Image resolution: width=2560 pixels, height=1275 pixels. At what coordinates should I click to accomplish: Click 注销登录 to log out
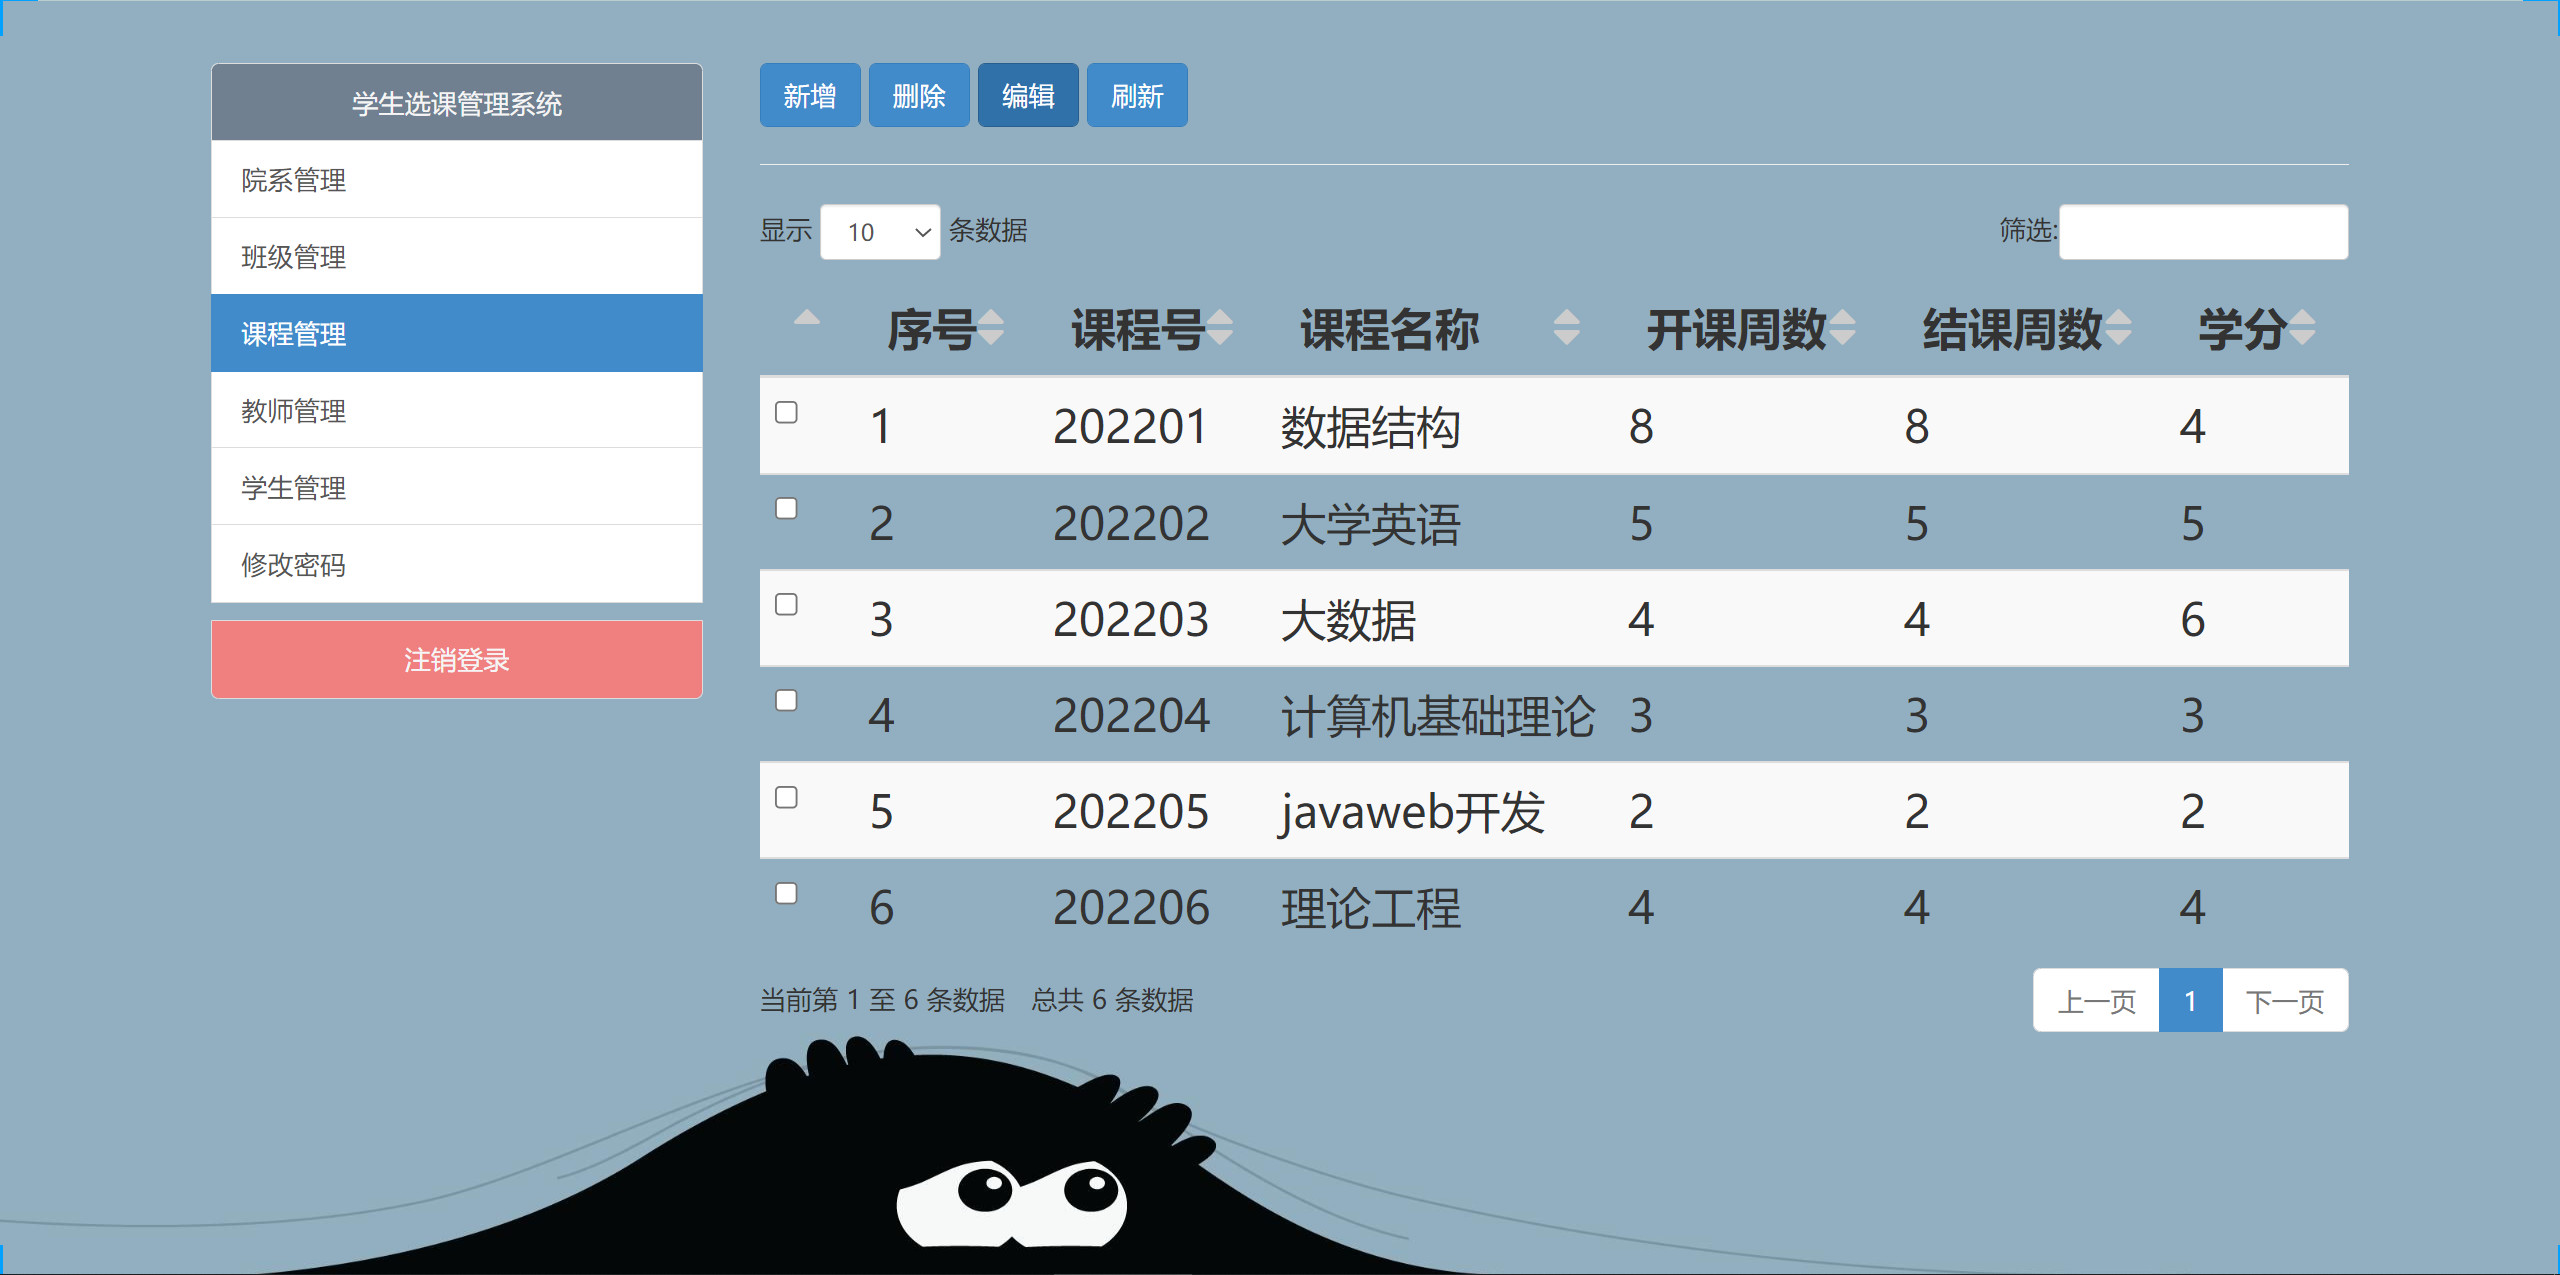pos(456,659)
